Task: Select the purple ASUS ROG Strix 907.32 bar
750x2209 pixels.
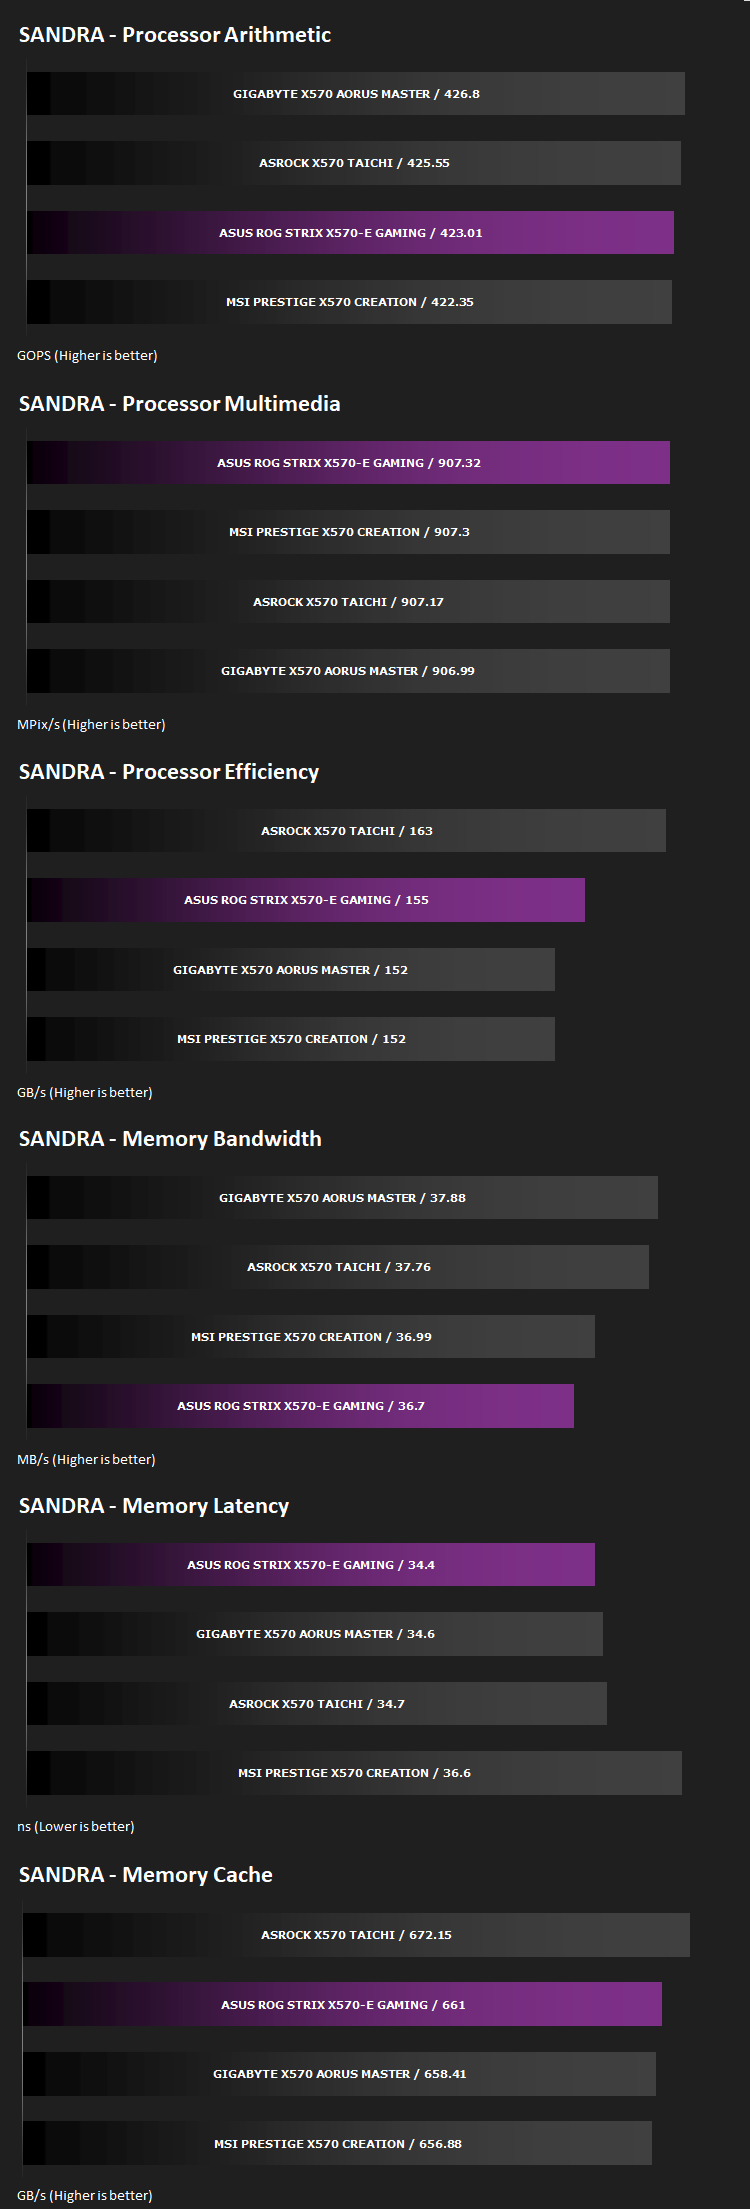Action: (x=348, y=463)
